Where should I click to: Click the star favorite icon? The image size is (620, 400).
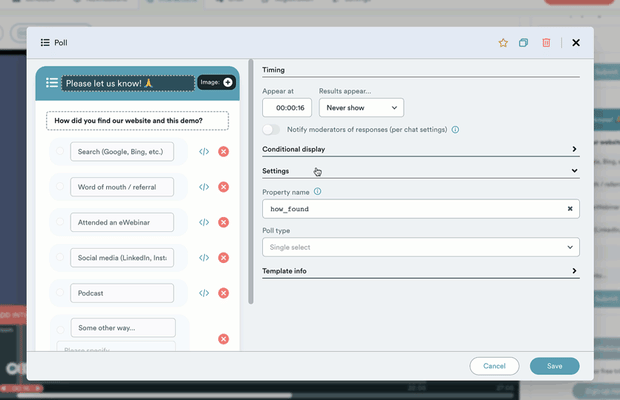pos(503,43)
